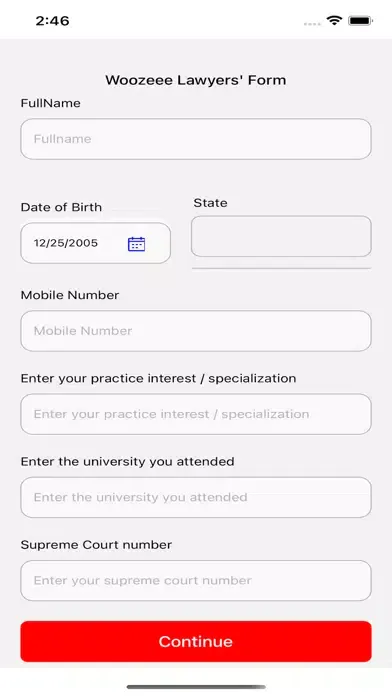Tap the FullName label
Viewport: 392px width, 696px height.
[51, 103]
